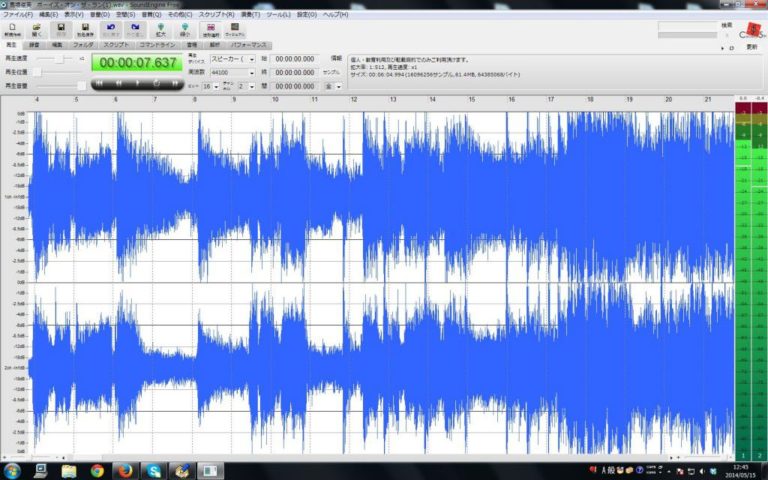
Task: Click the 更新 button at top right
Action: (752, 46)
